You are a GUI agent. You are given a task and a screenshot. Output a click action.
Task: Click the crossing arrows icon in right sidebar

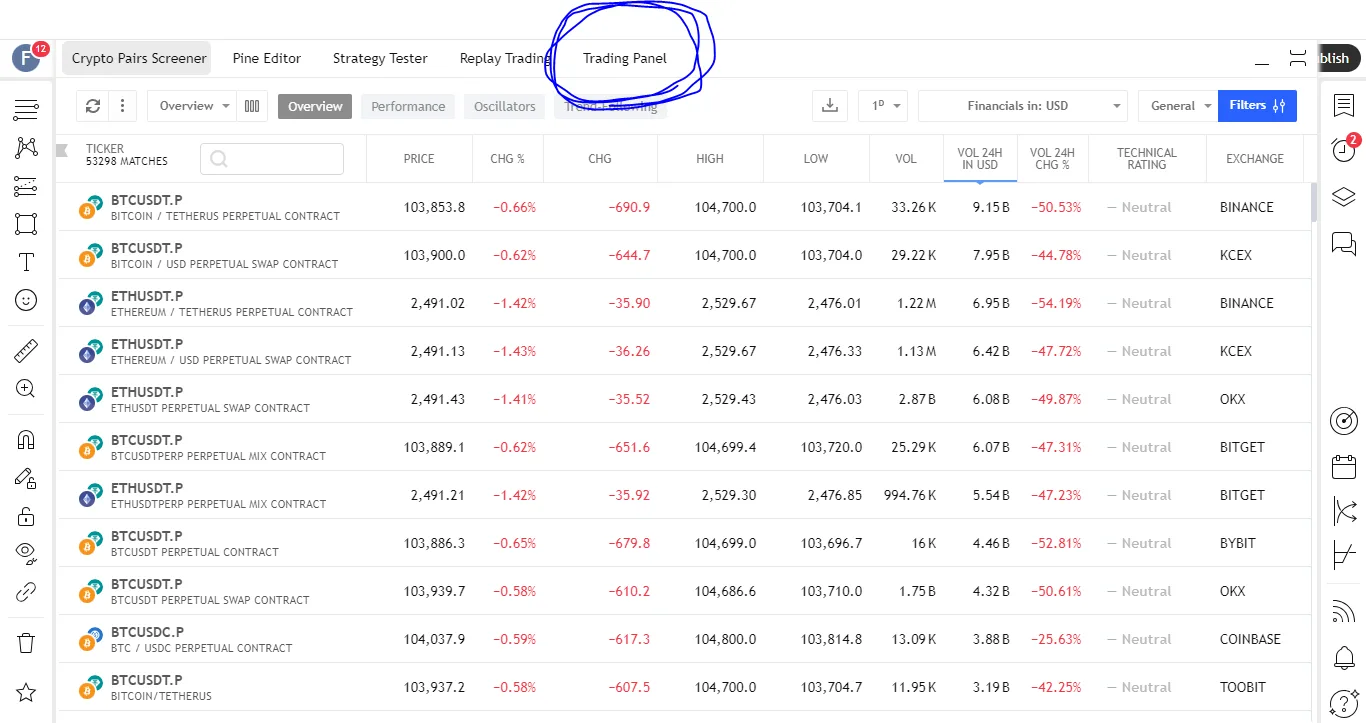pyautogui.click(x=1344, y=512)
